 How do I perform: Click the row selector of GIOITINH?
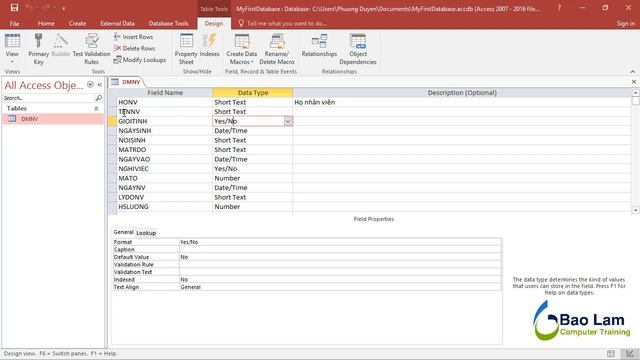112,121
